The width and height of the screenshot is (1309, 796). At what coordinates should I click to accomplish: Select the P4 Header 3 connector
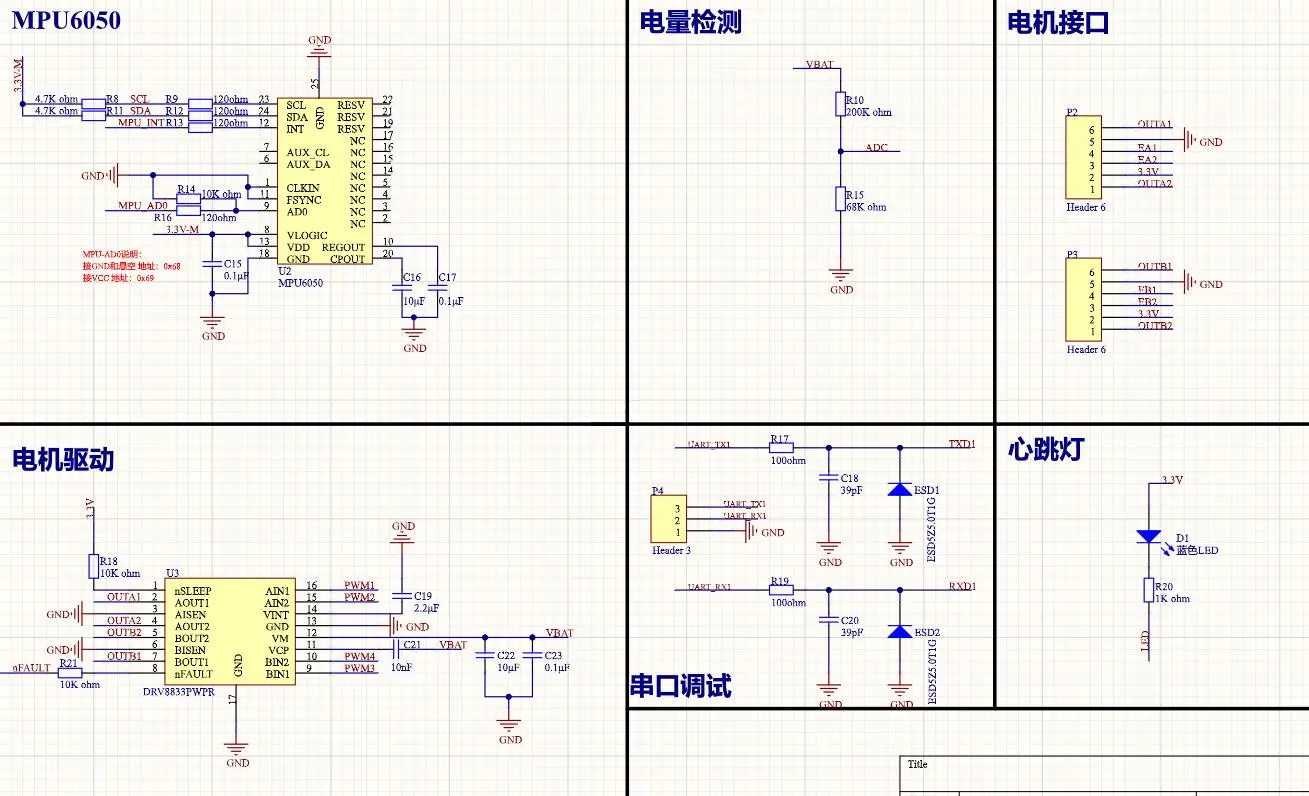pos(666,521)
